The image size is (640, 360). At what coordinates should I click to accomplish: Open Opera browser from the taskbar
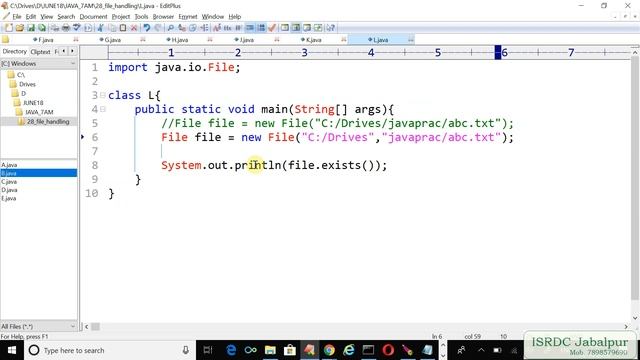tap(388, 350)
